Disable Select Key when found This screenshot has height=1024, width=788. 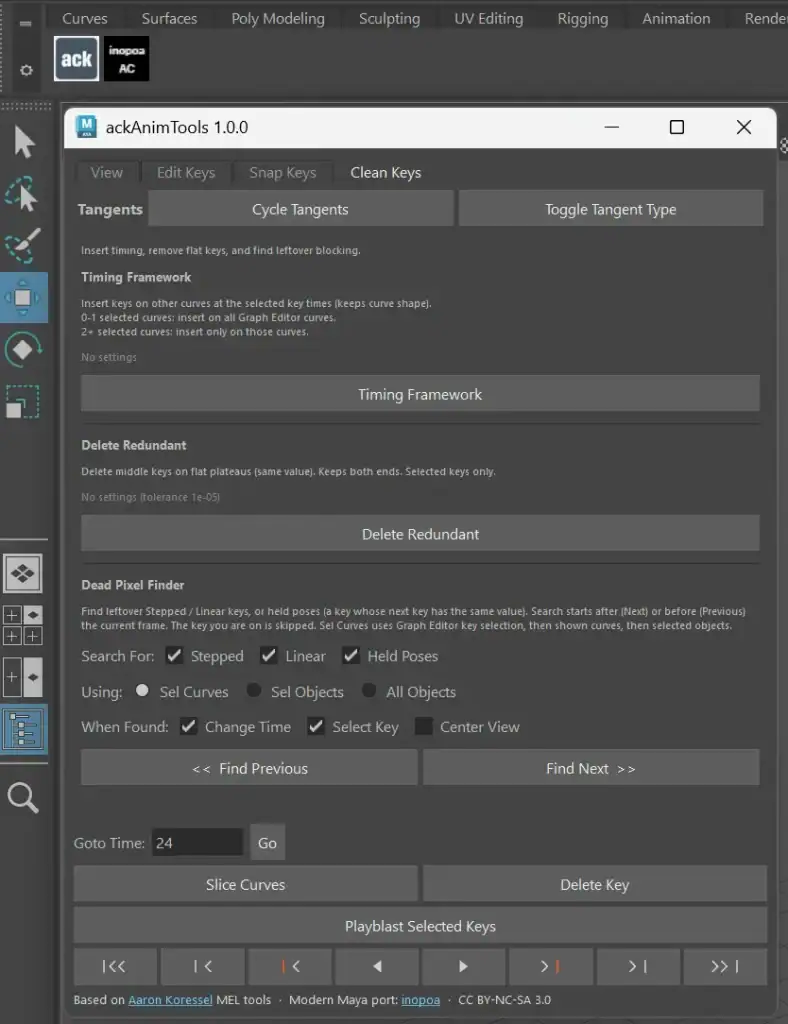pos(316,726)
